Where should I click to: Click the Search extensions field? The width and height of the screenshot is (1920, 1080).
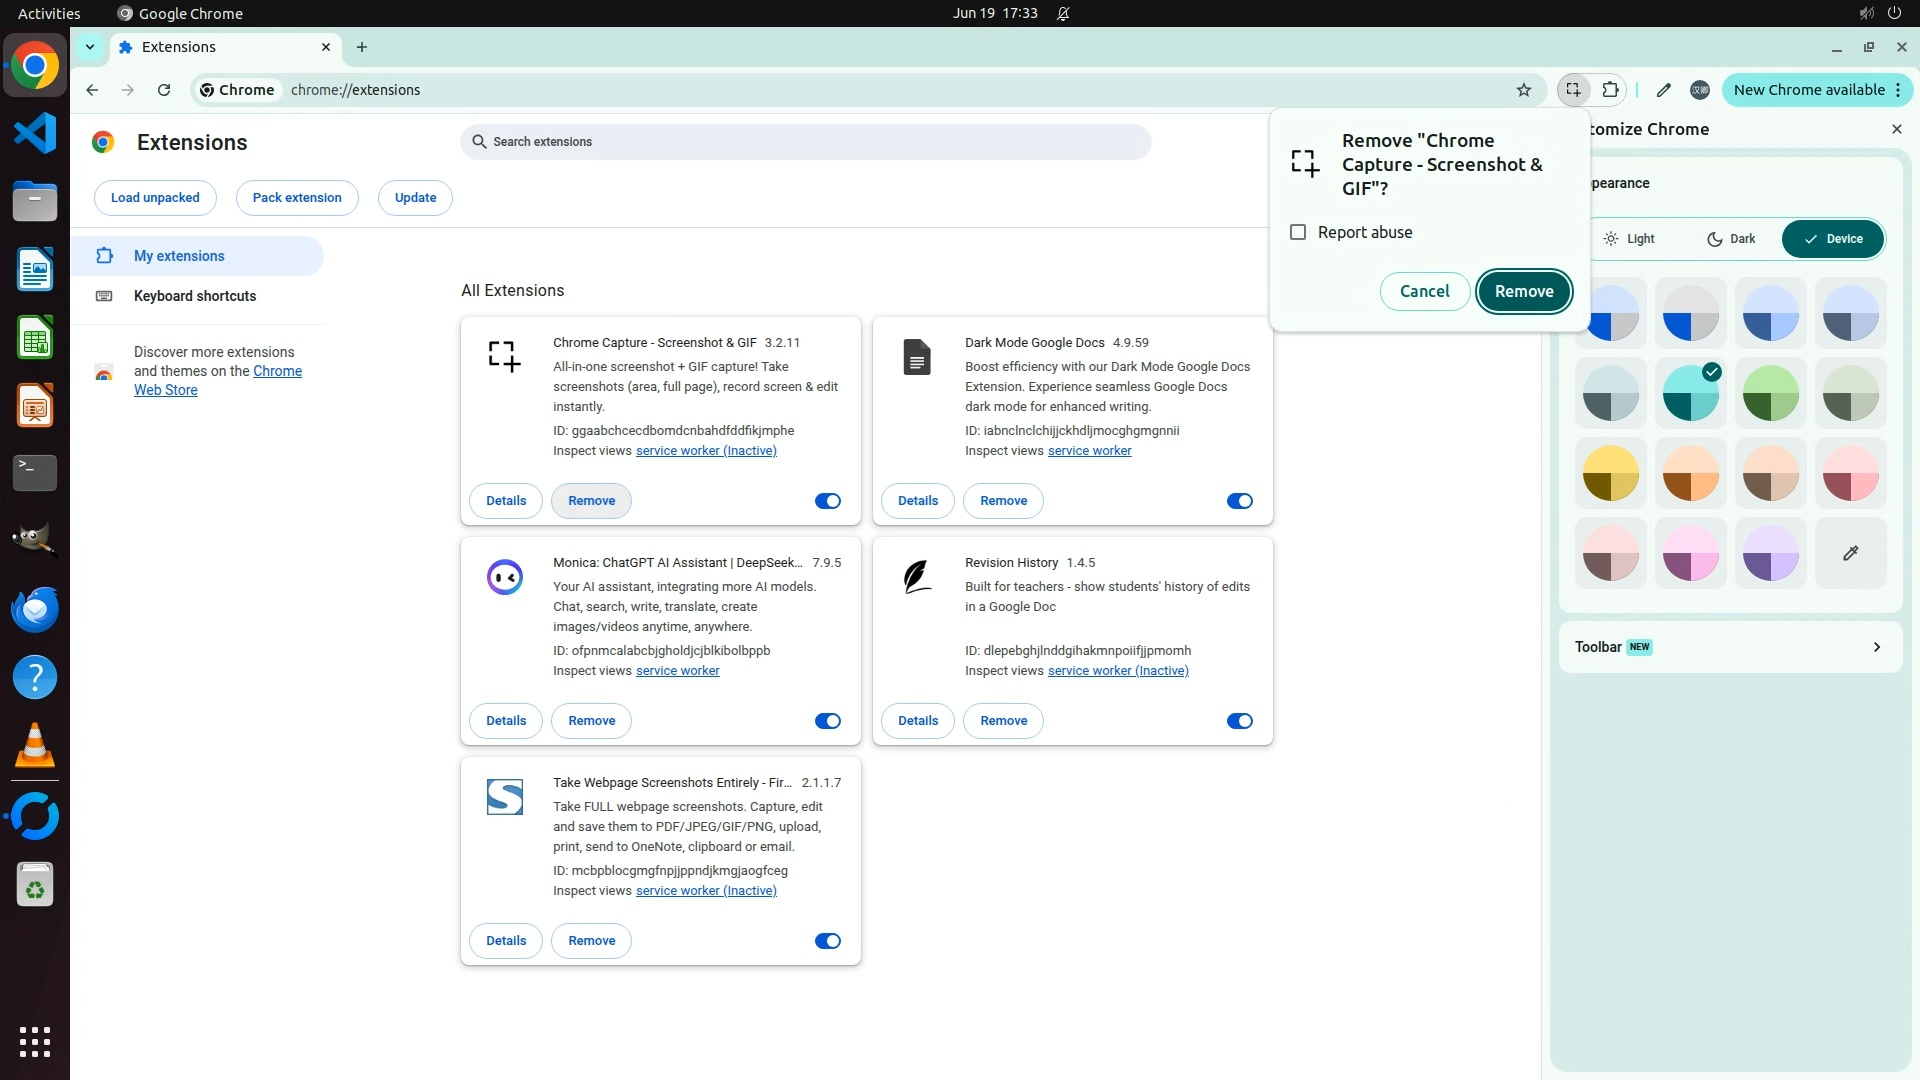[x=805, y=142]
